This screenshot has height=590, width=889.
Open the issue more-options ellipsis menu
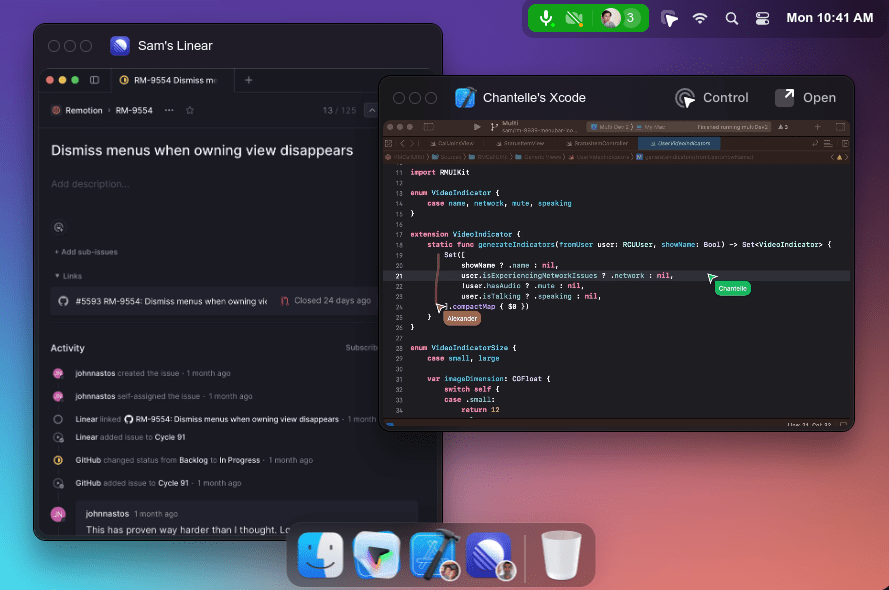point(169,111)
